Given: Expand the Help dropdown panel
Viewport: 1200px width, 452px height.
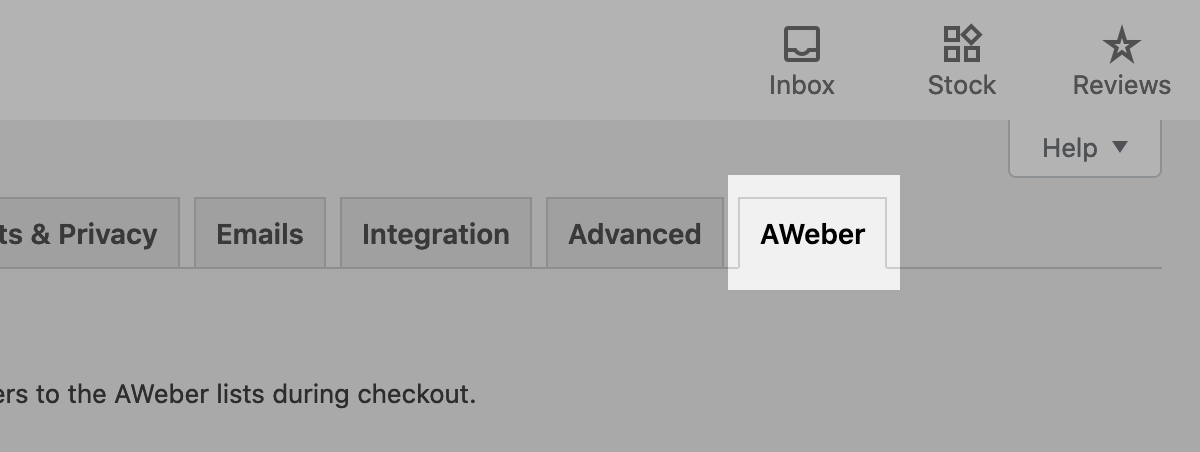Looking at the screenshot, I should point(1084,149).
